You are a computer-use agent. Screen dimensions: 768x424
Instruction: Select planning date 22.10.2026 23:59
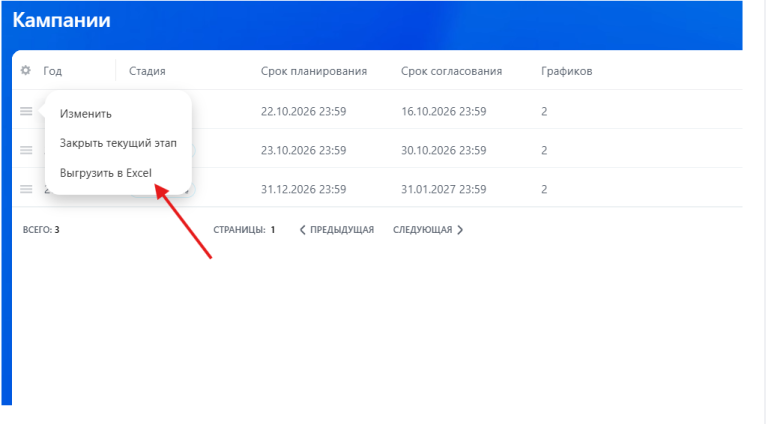303,111
